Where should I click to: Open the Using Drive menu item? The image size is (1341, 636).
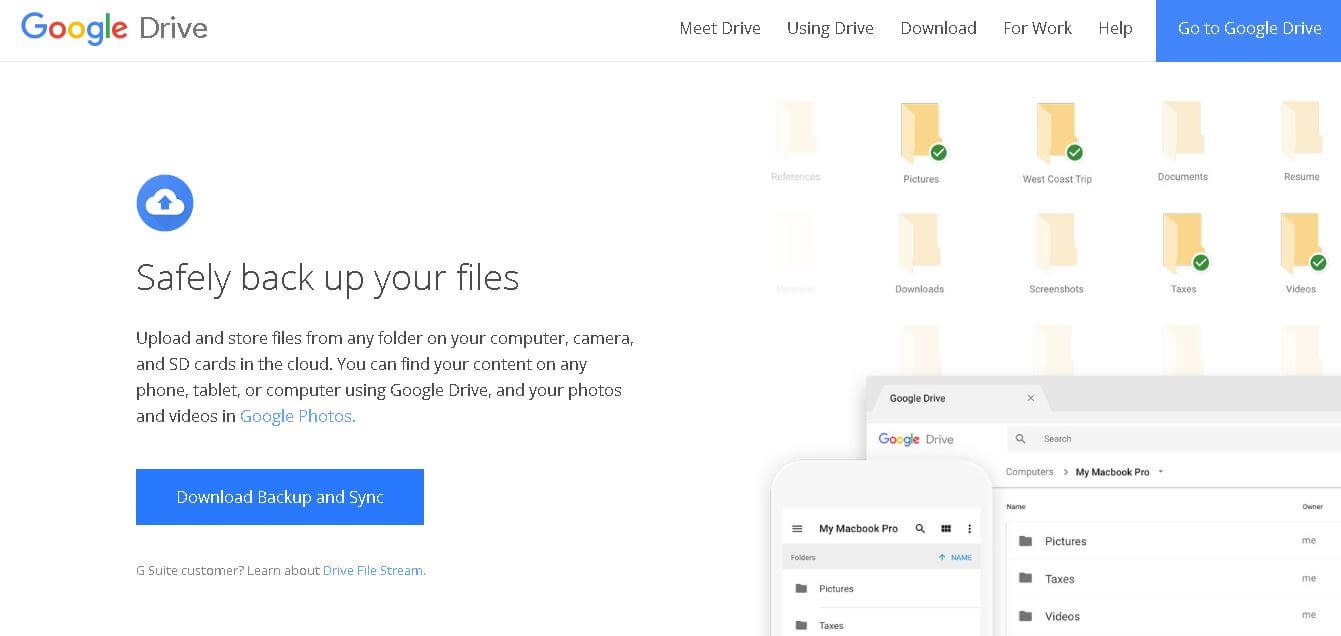(830, 28)
